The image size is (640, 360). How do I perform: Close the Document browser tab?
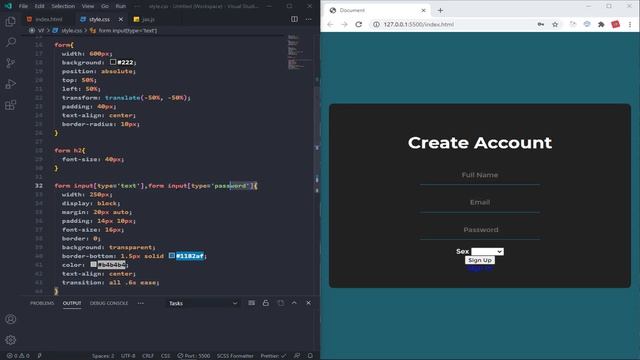[423, 10]
